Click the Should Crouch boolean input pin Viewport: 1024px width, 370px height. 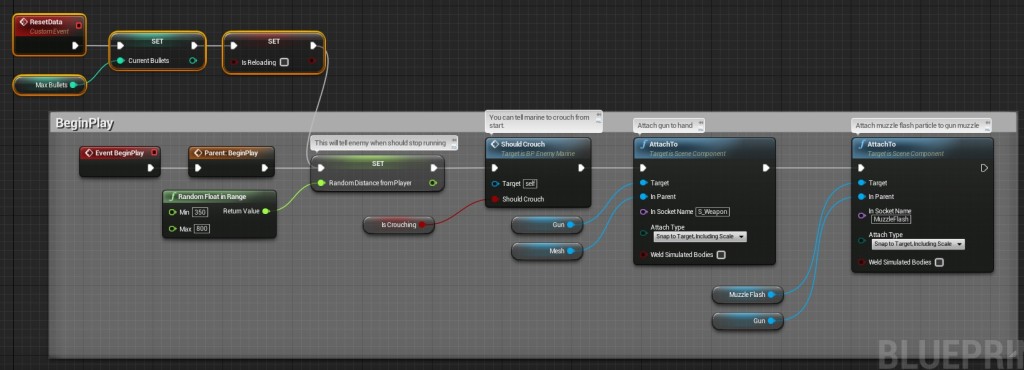tap(495, 200)
